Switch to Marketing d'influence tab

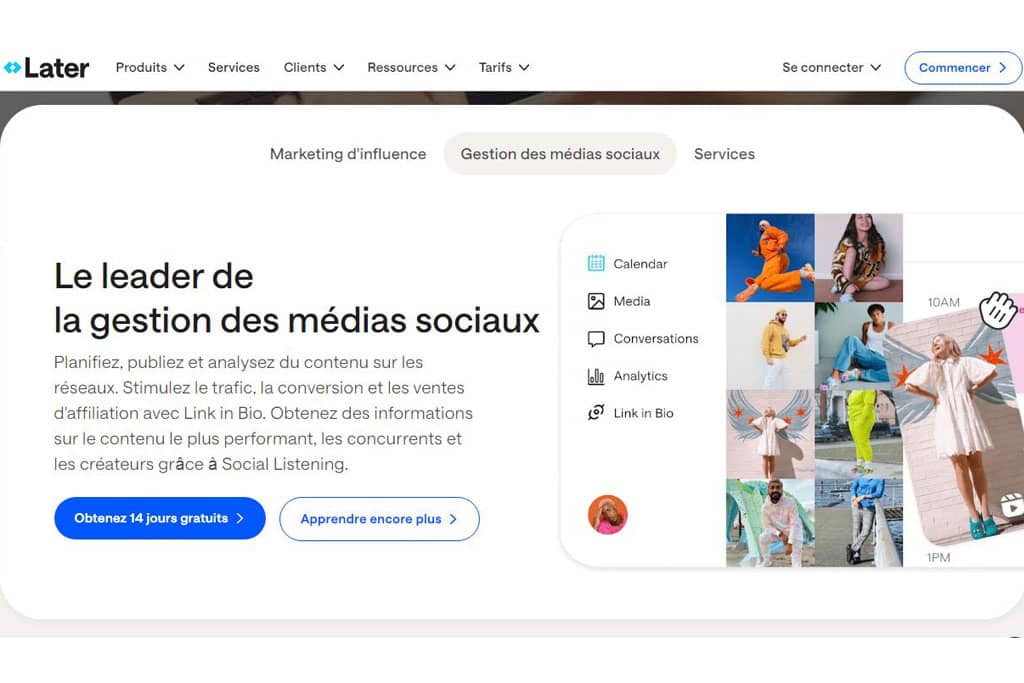point(348,154)
